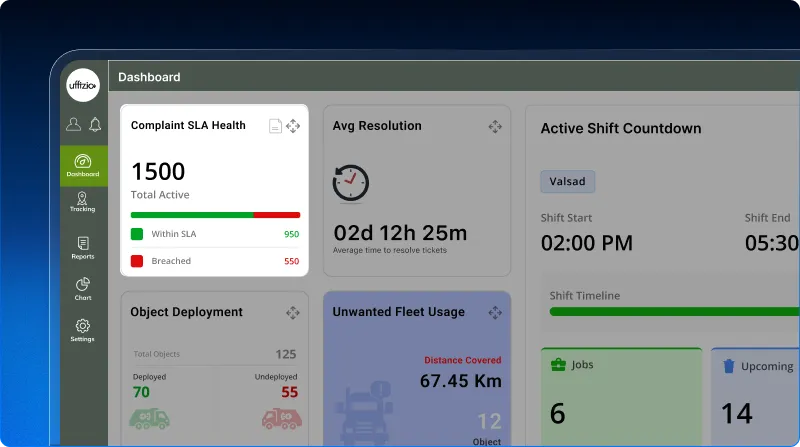Select Dashboard in the sidebar

pos(83,166)
